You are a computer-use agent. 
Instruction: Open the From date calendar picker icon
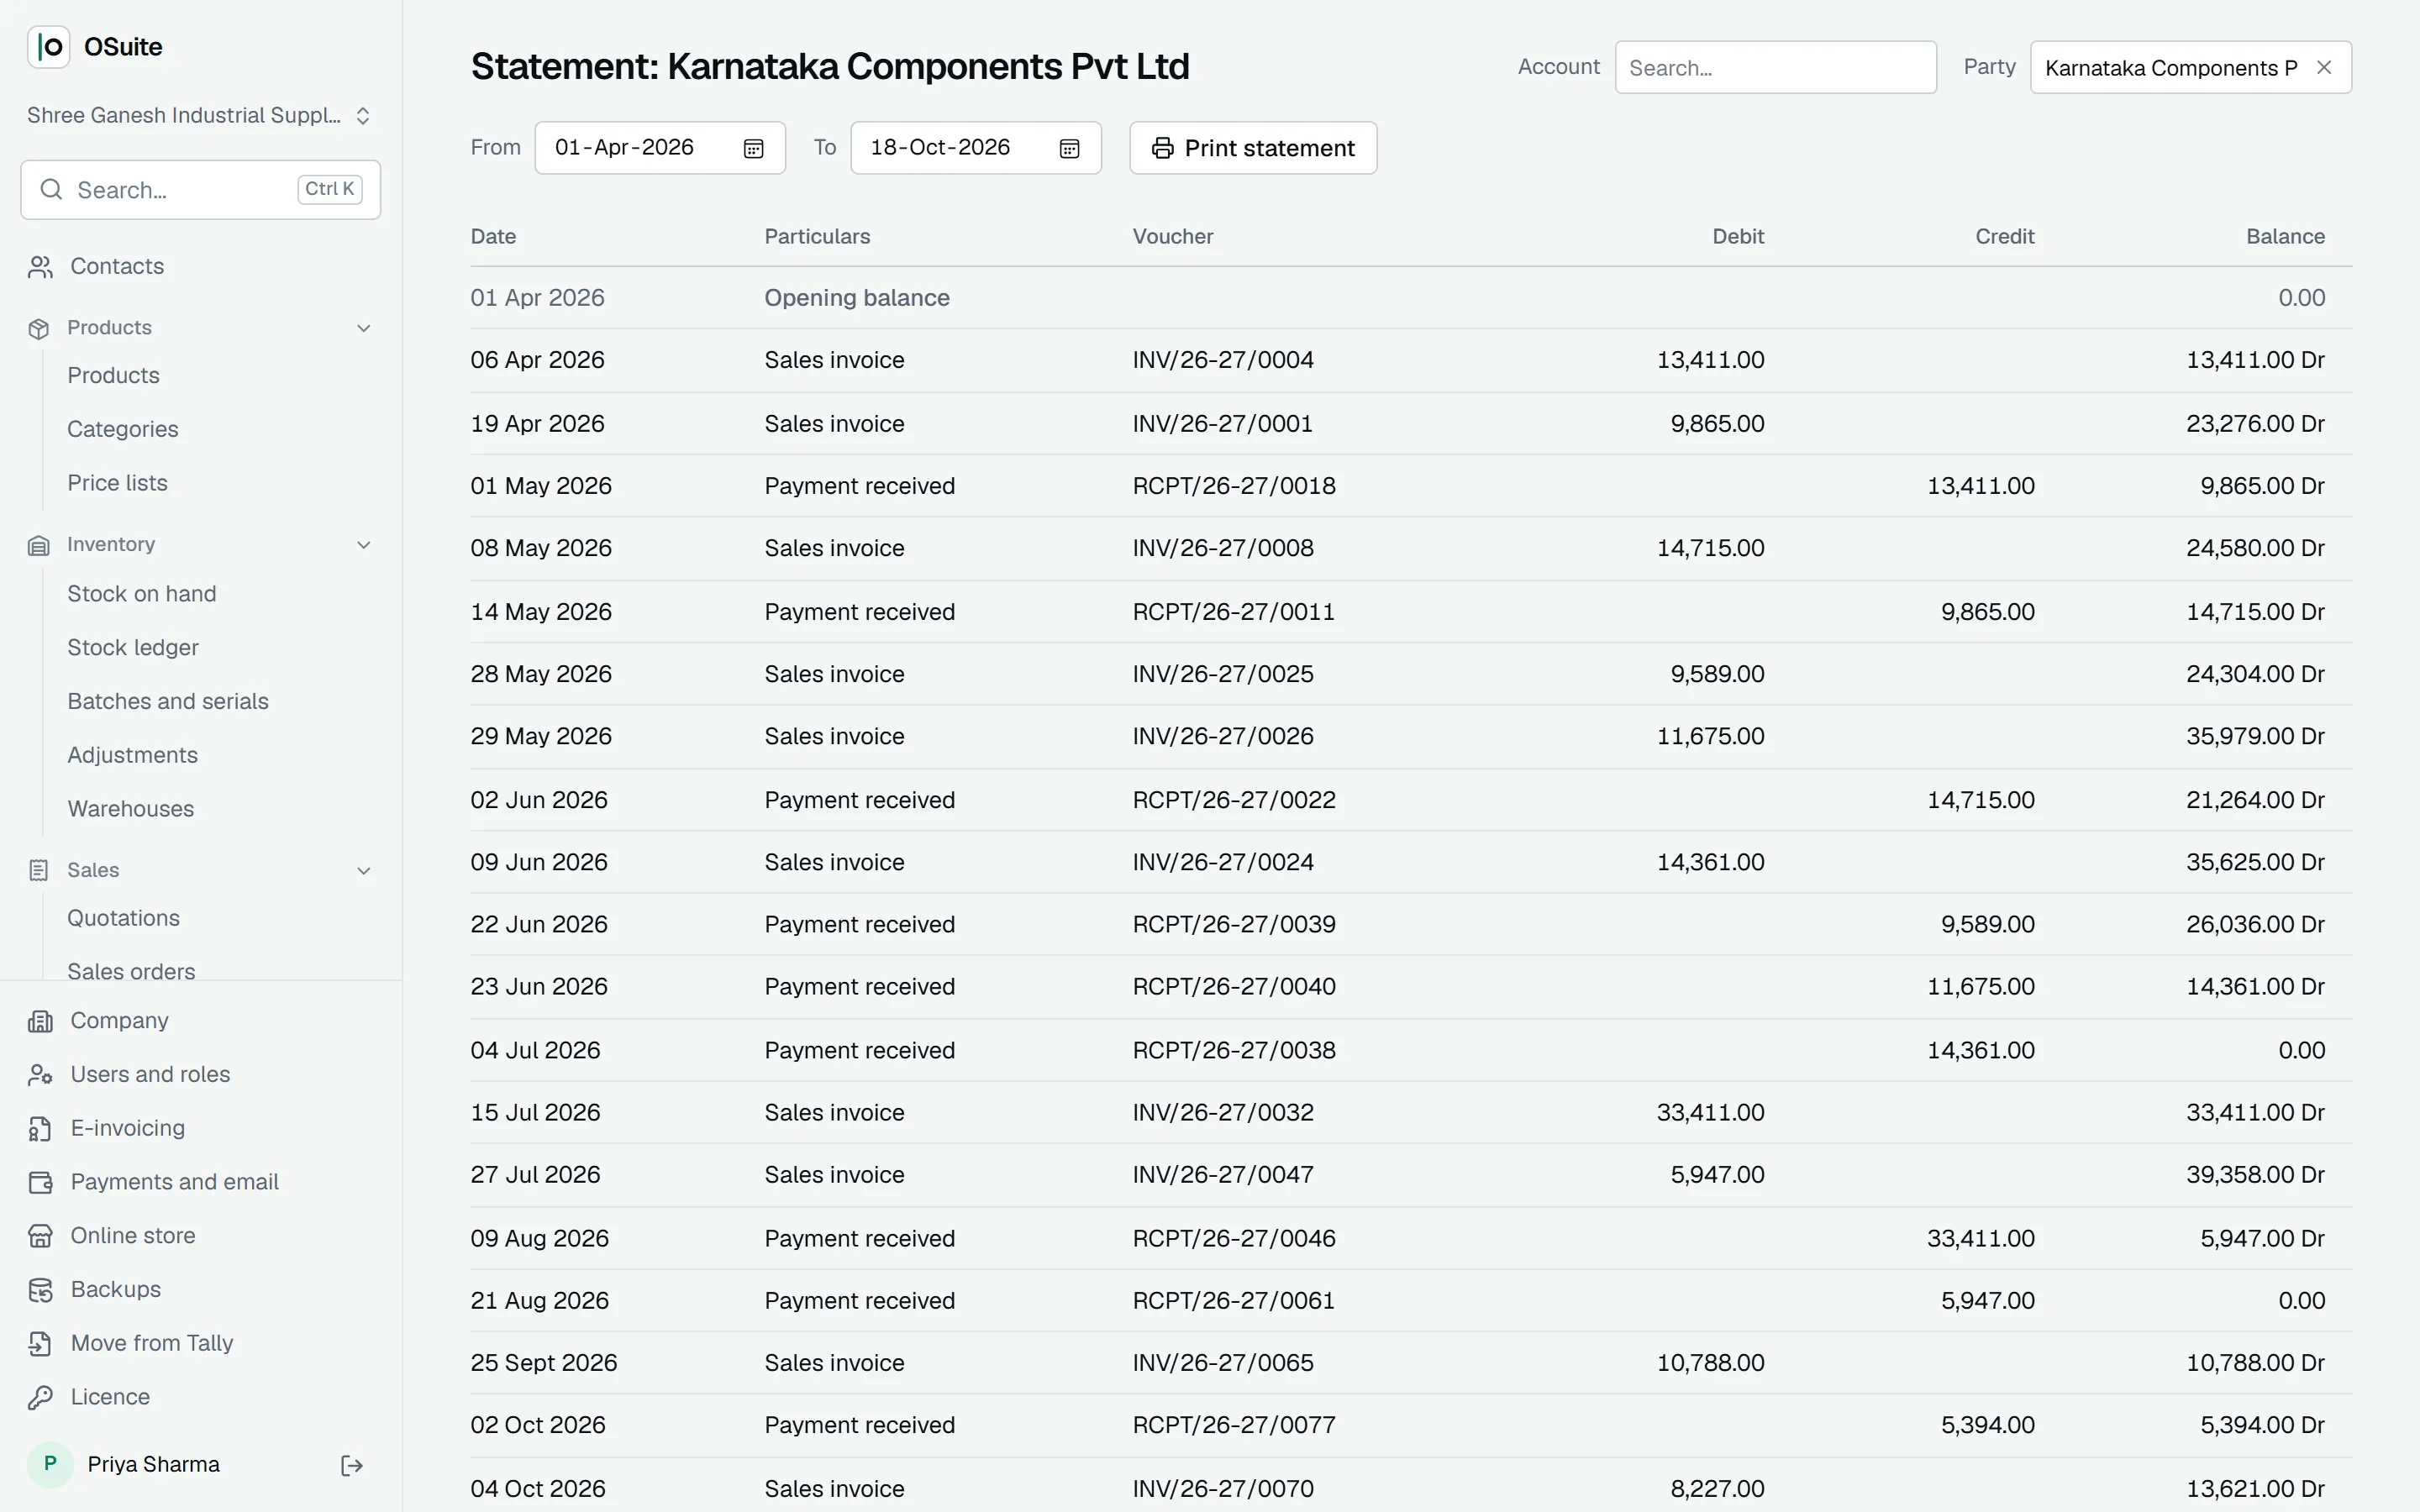[x=754, y=149]
